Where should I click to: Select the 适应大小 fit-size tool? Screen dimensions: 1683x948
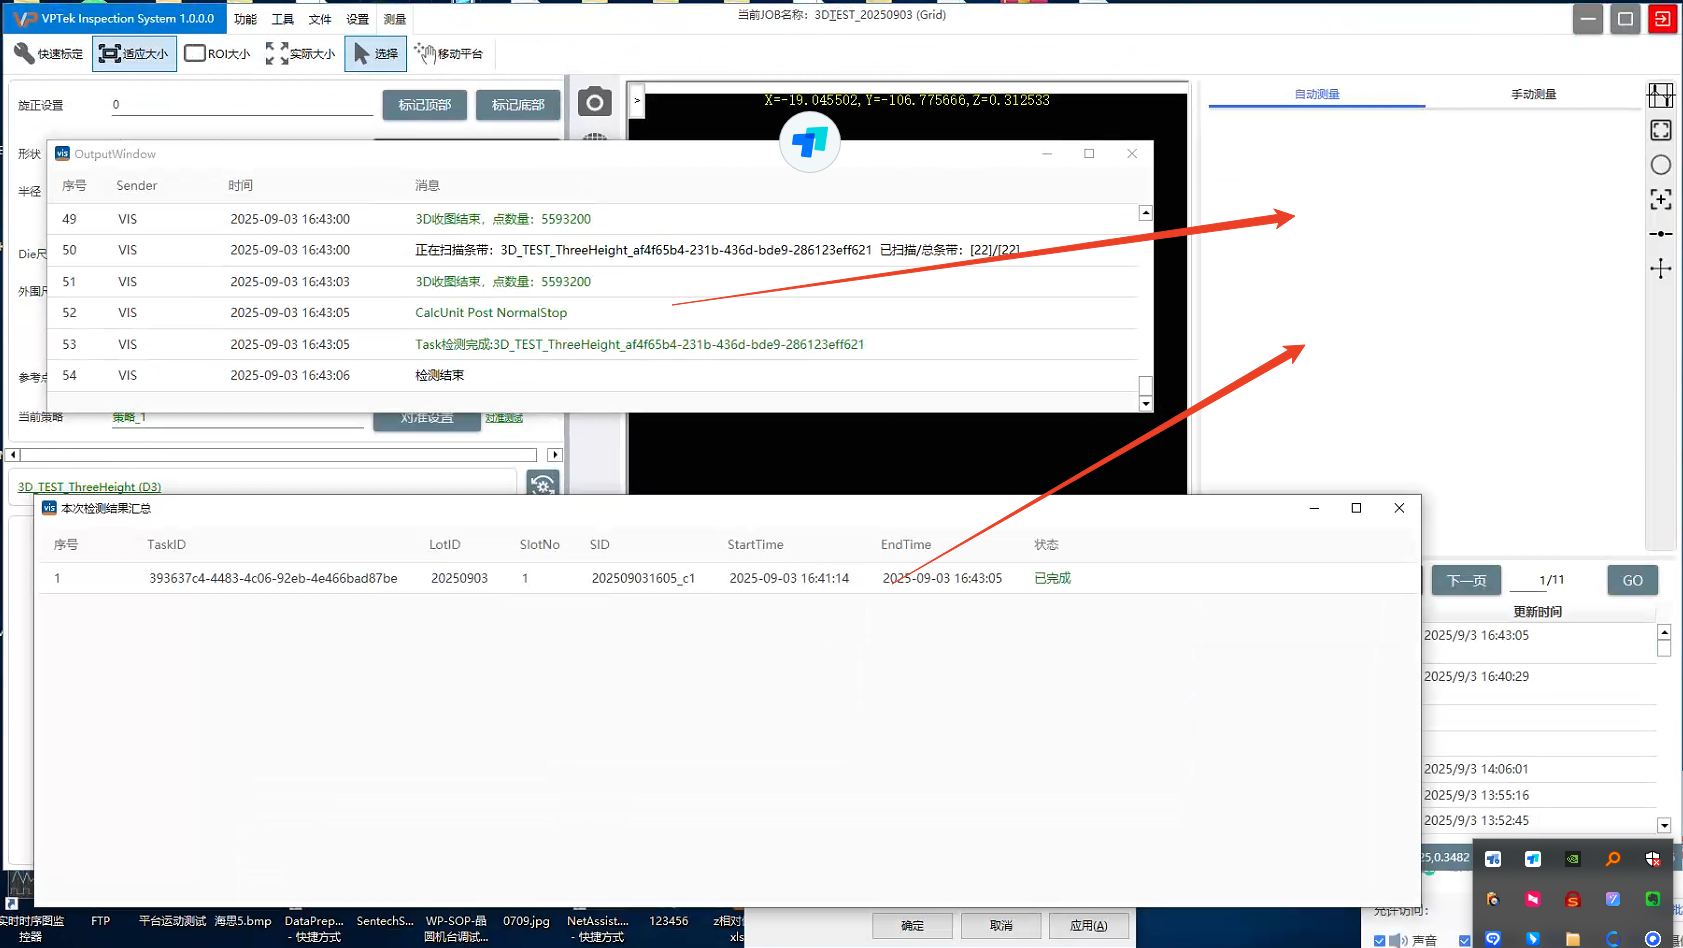134,54
